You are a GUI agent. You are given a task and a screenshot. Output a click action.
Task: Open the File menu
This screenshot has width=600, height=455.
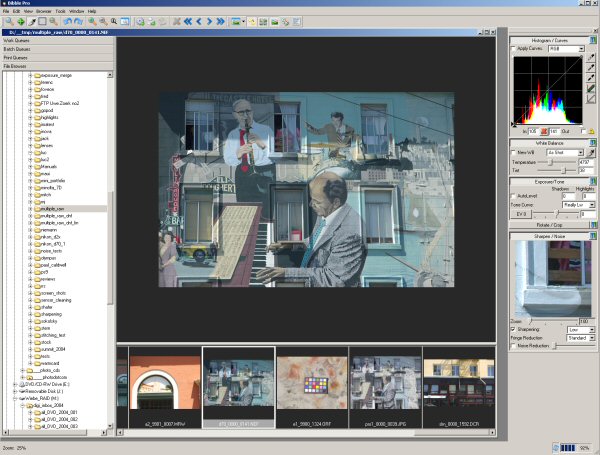coord(6,11)
